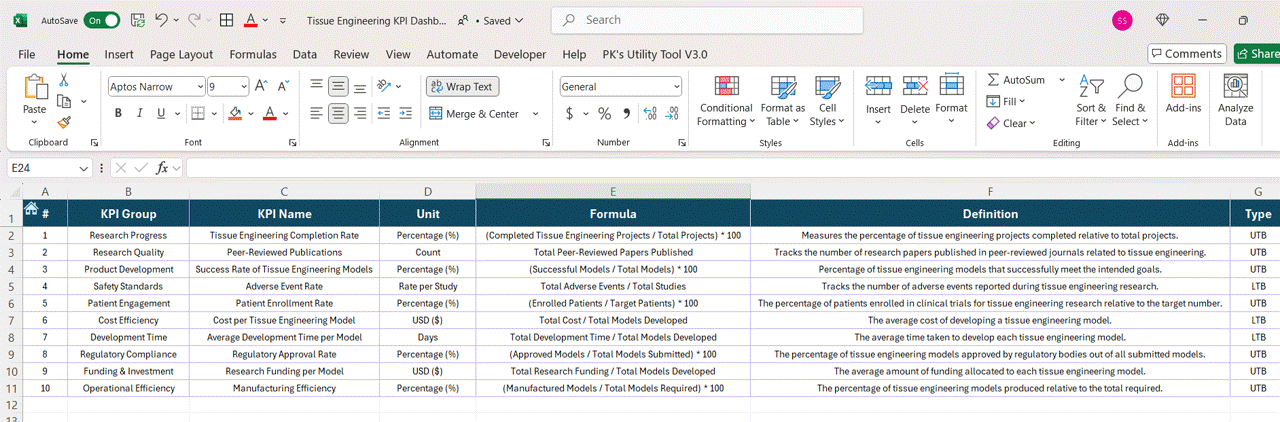Expand the Merge & Center dropdown arrow
Viewport: 1280px width, 422px height.
pos(536,114)
